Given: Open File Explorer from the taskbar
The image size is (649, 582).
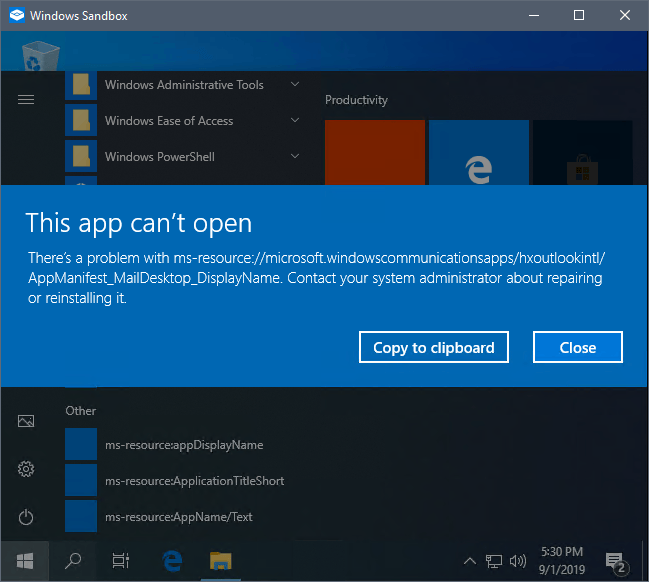Looking at the screenshot, I should [x=221, y=561].
